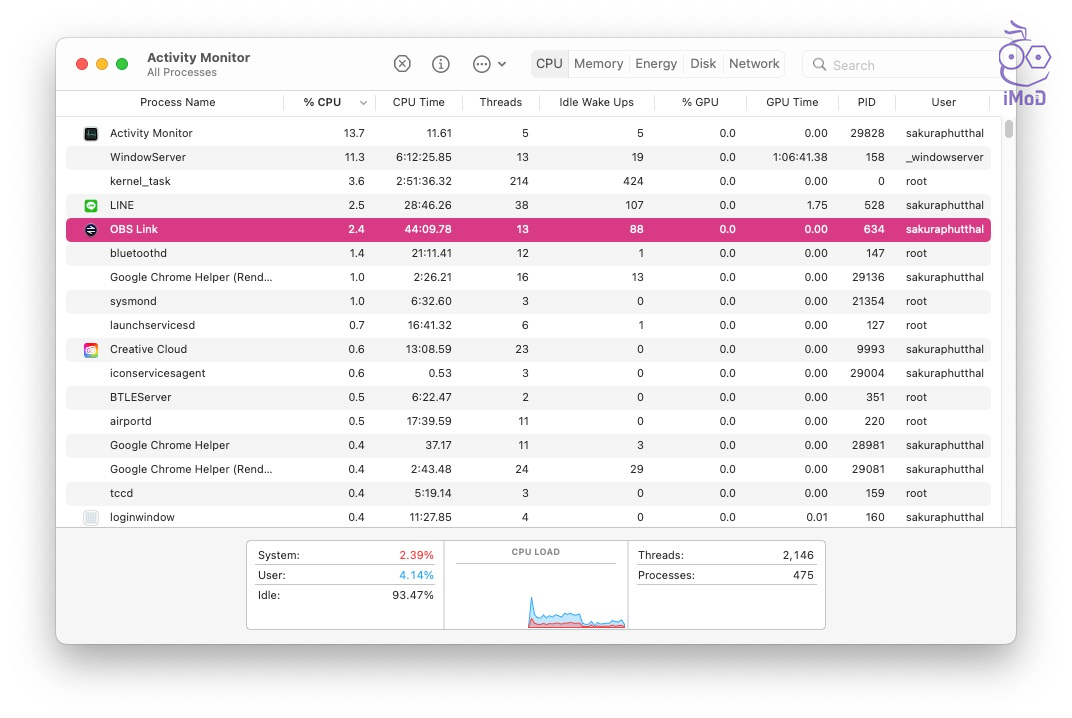Click the stop process X icon

402,64
